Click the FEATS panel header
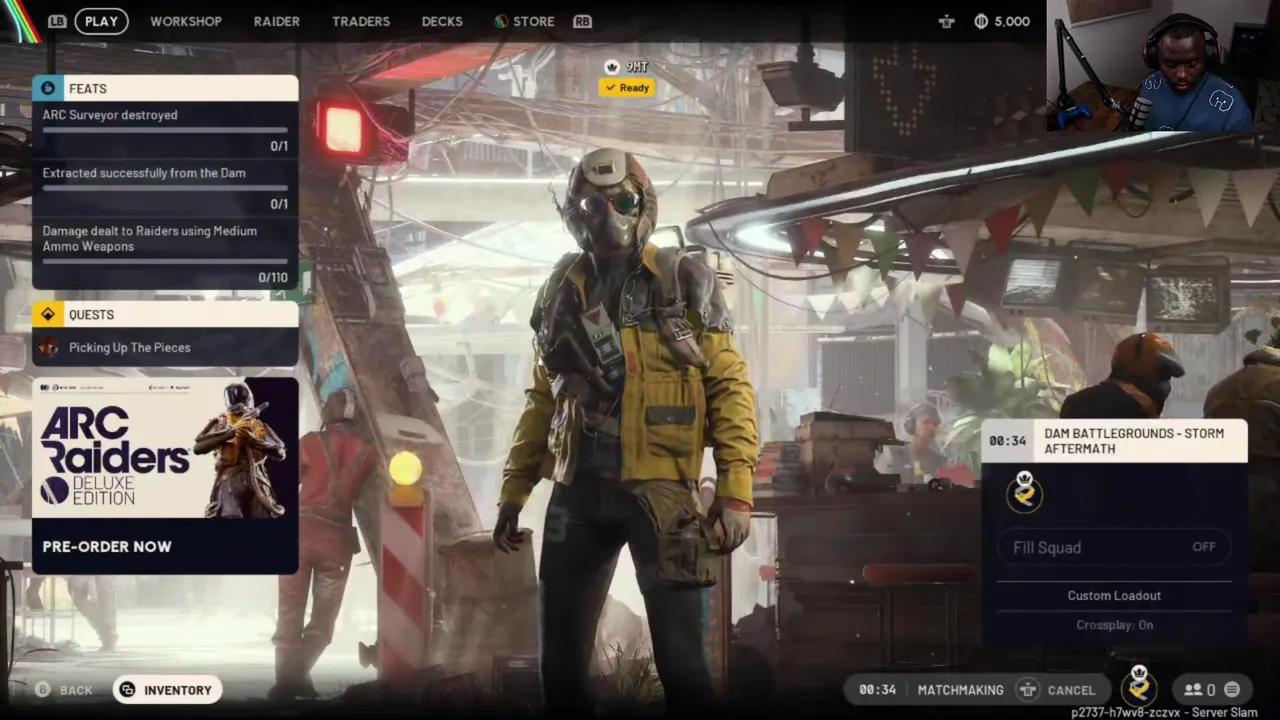Screen dimensions: 1280x720 click(165, 88)
